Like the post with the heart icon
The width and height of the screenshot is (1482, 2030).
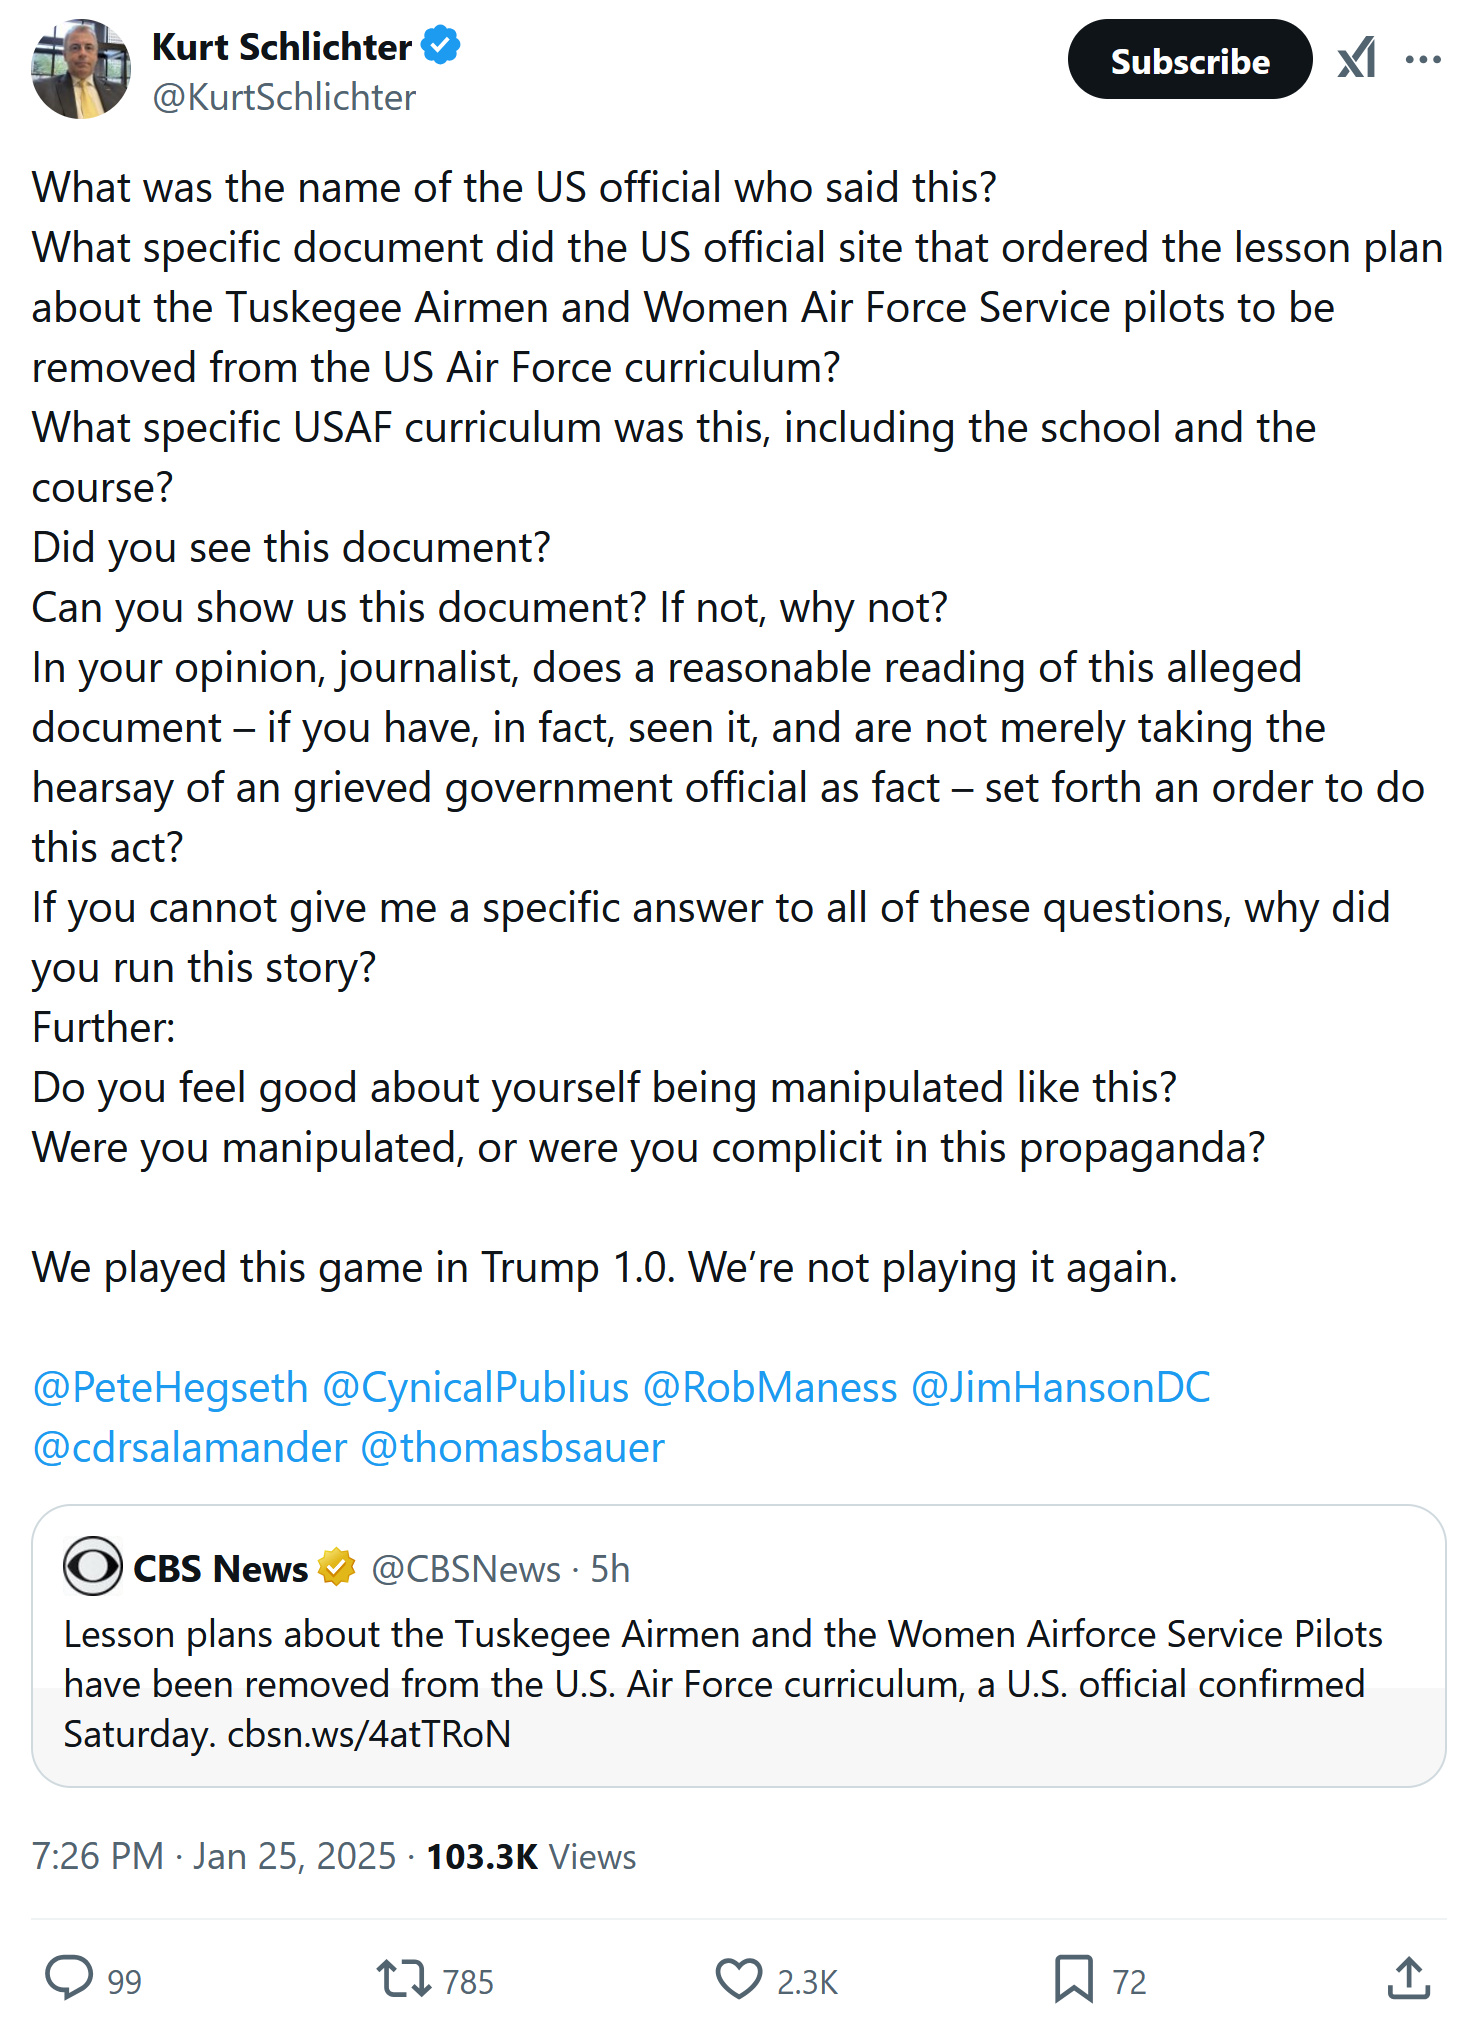pos(739,1978)
